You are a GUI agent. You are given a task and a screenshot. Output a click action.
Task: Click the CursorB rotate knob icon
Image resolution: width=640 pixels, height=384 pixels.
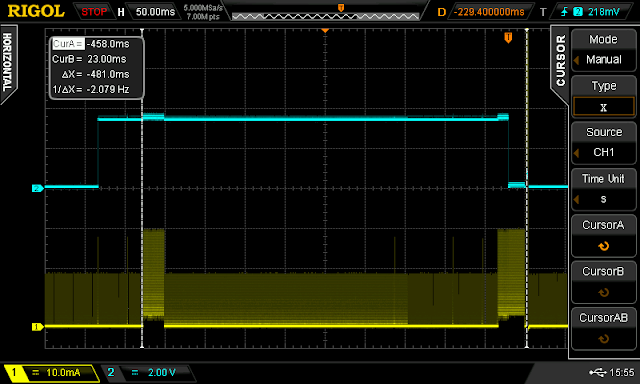(603, 293)
